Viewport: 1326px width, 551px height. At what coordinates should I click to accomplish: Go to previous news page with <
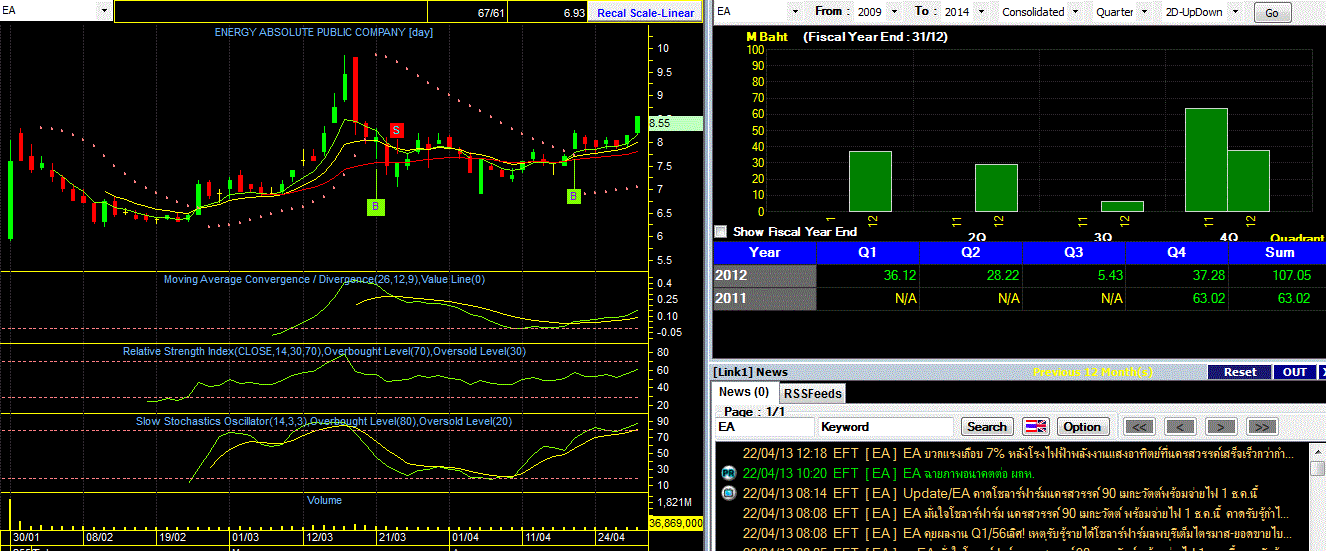pyautogui.click(x=1180, y=427)
